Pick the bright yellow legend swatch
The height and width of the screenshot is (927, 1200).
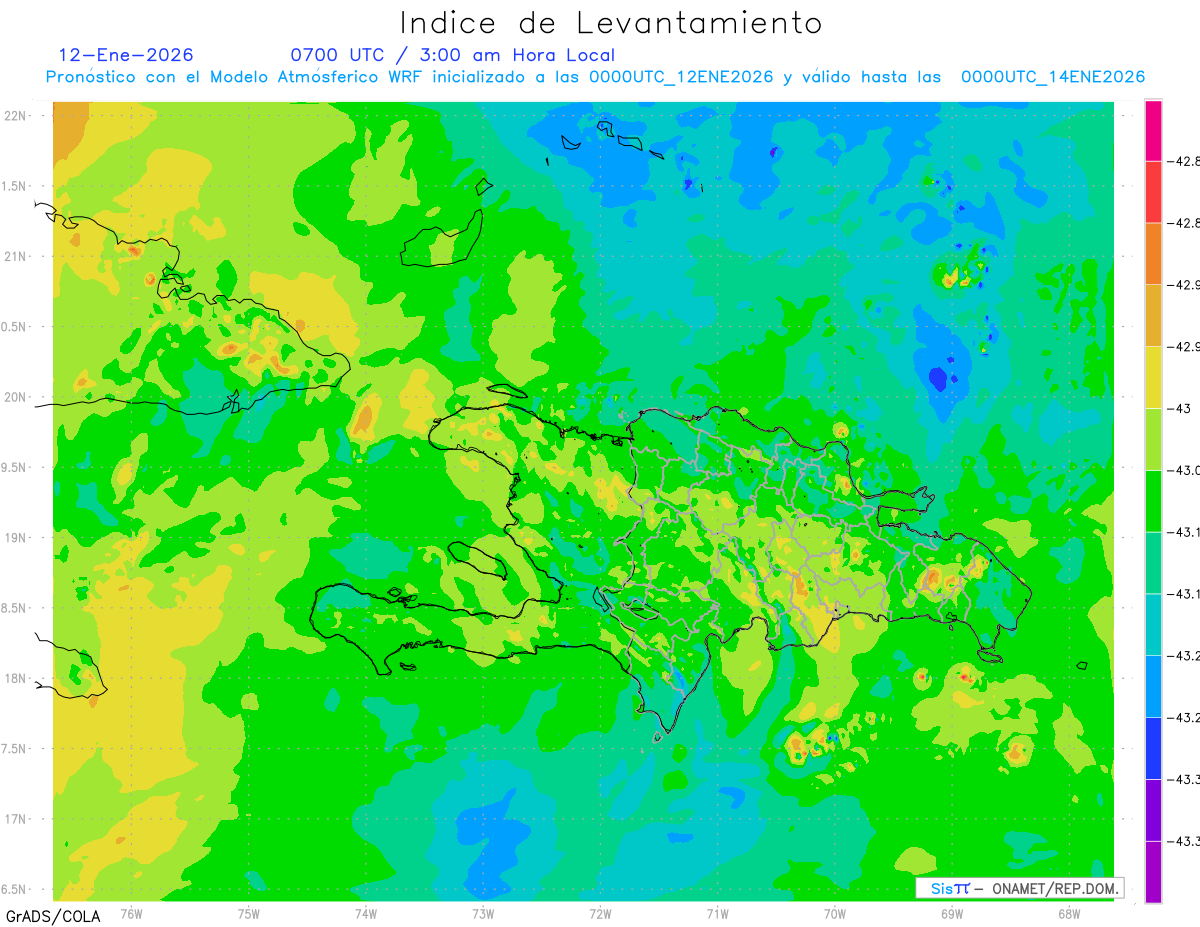click(1153, 377)
